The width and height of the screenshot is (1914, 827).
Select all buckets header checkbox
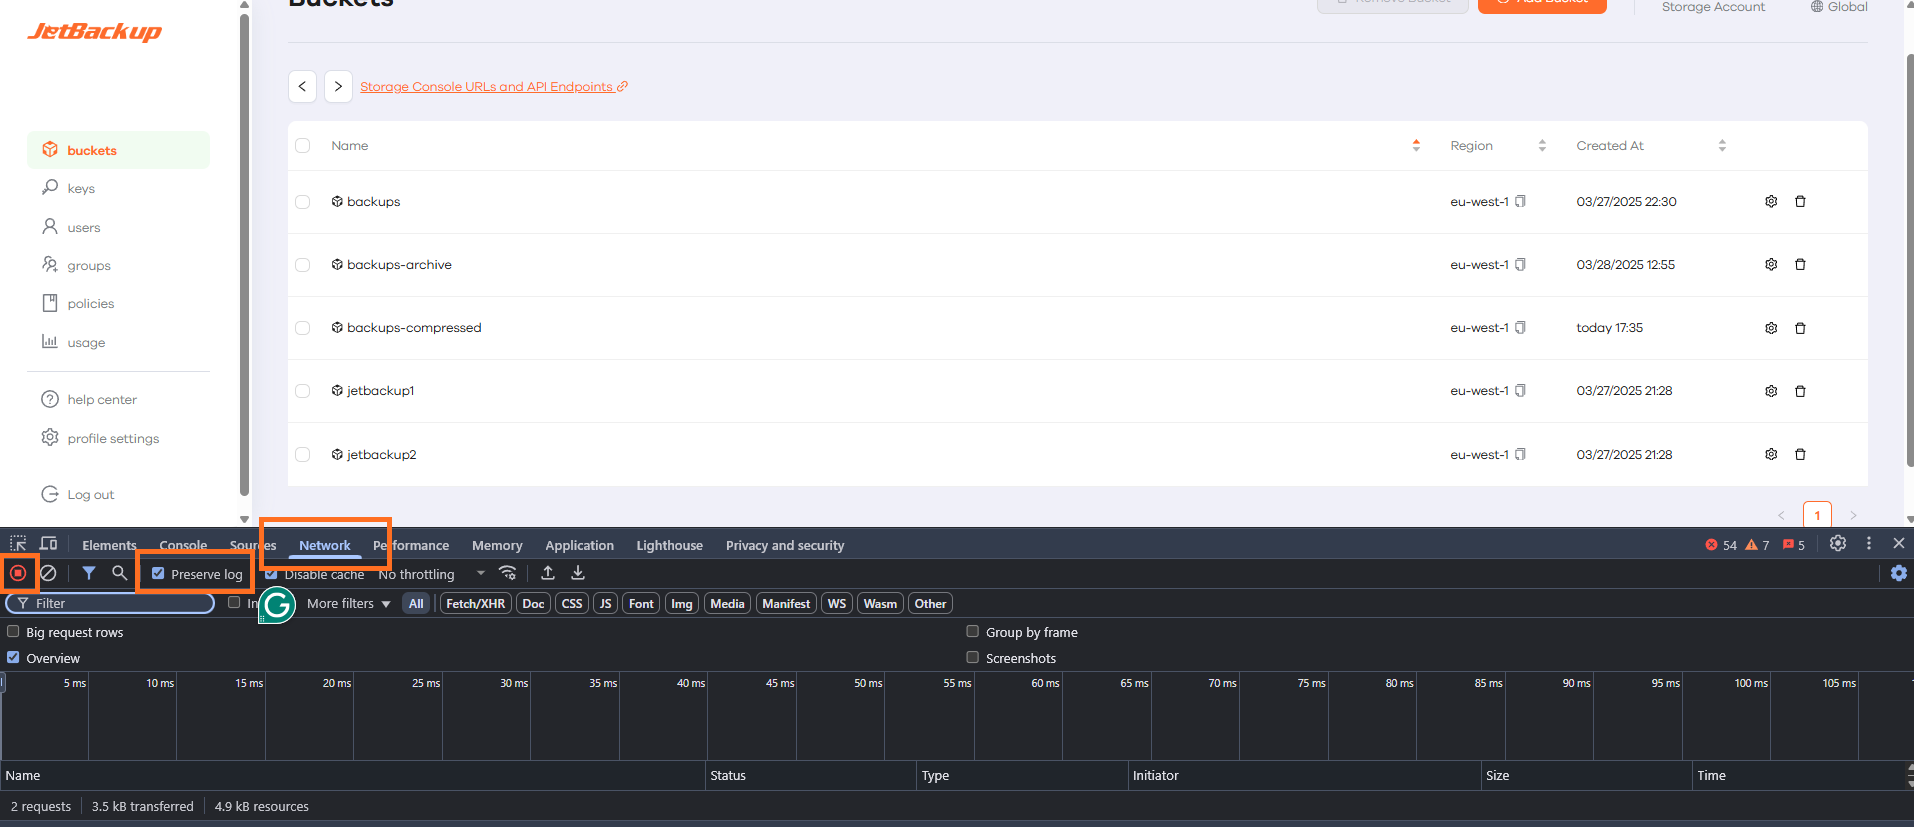[303, 145]
